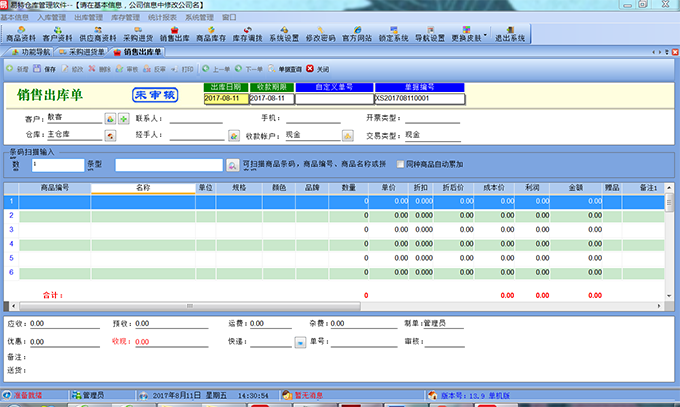Click 保存 to save the order
The height and width of the screenshot is (407, 680).
click(45, 69)
